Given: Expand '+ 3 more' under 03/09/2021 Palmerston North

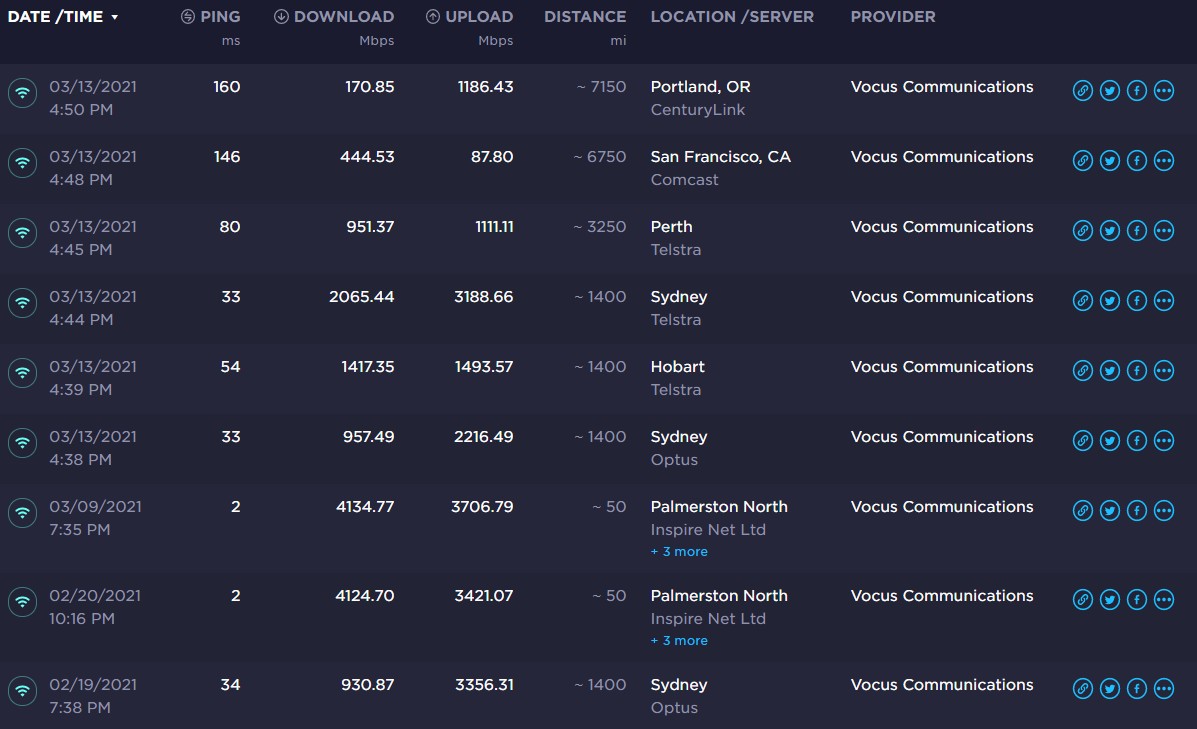Looking at the screenshot, I should [x=679, y=552].
